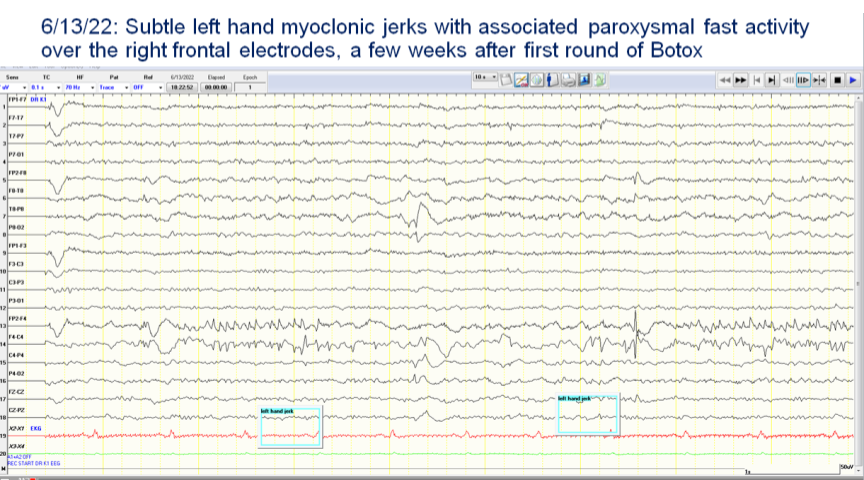Open the Ref OFF reference dropdown

[x=159, y=87]
